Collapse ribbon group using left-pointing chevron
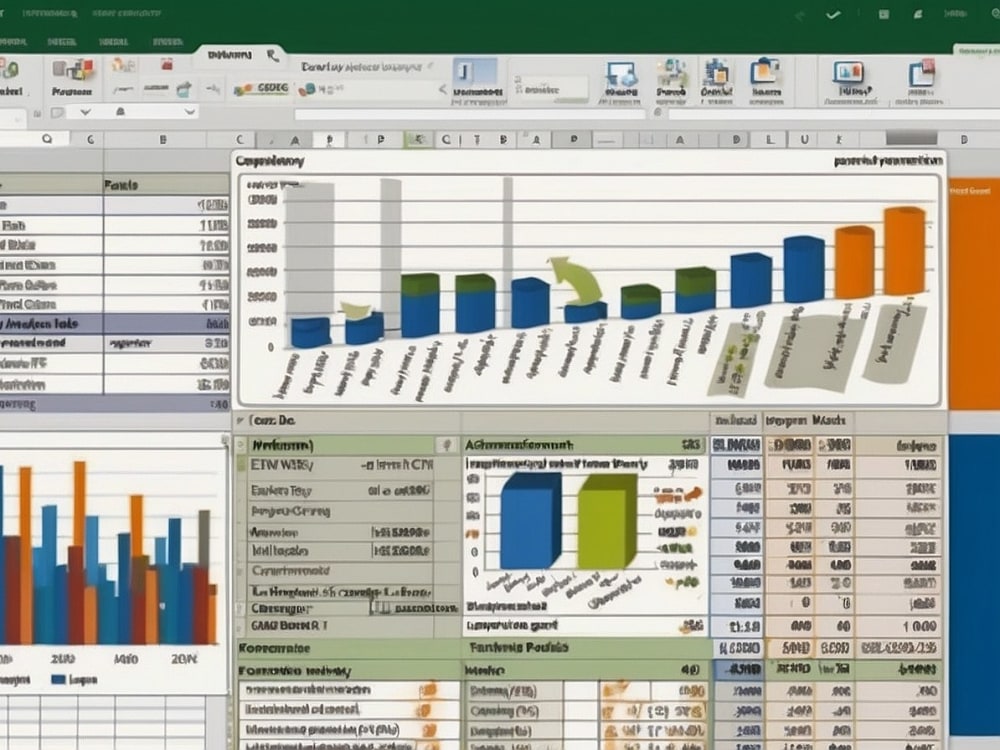This screenshot has width=1000, height=750. tap(443, 89)
